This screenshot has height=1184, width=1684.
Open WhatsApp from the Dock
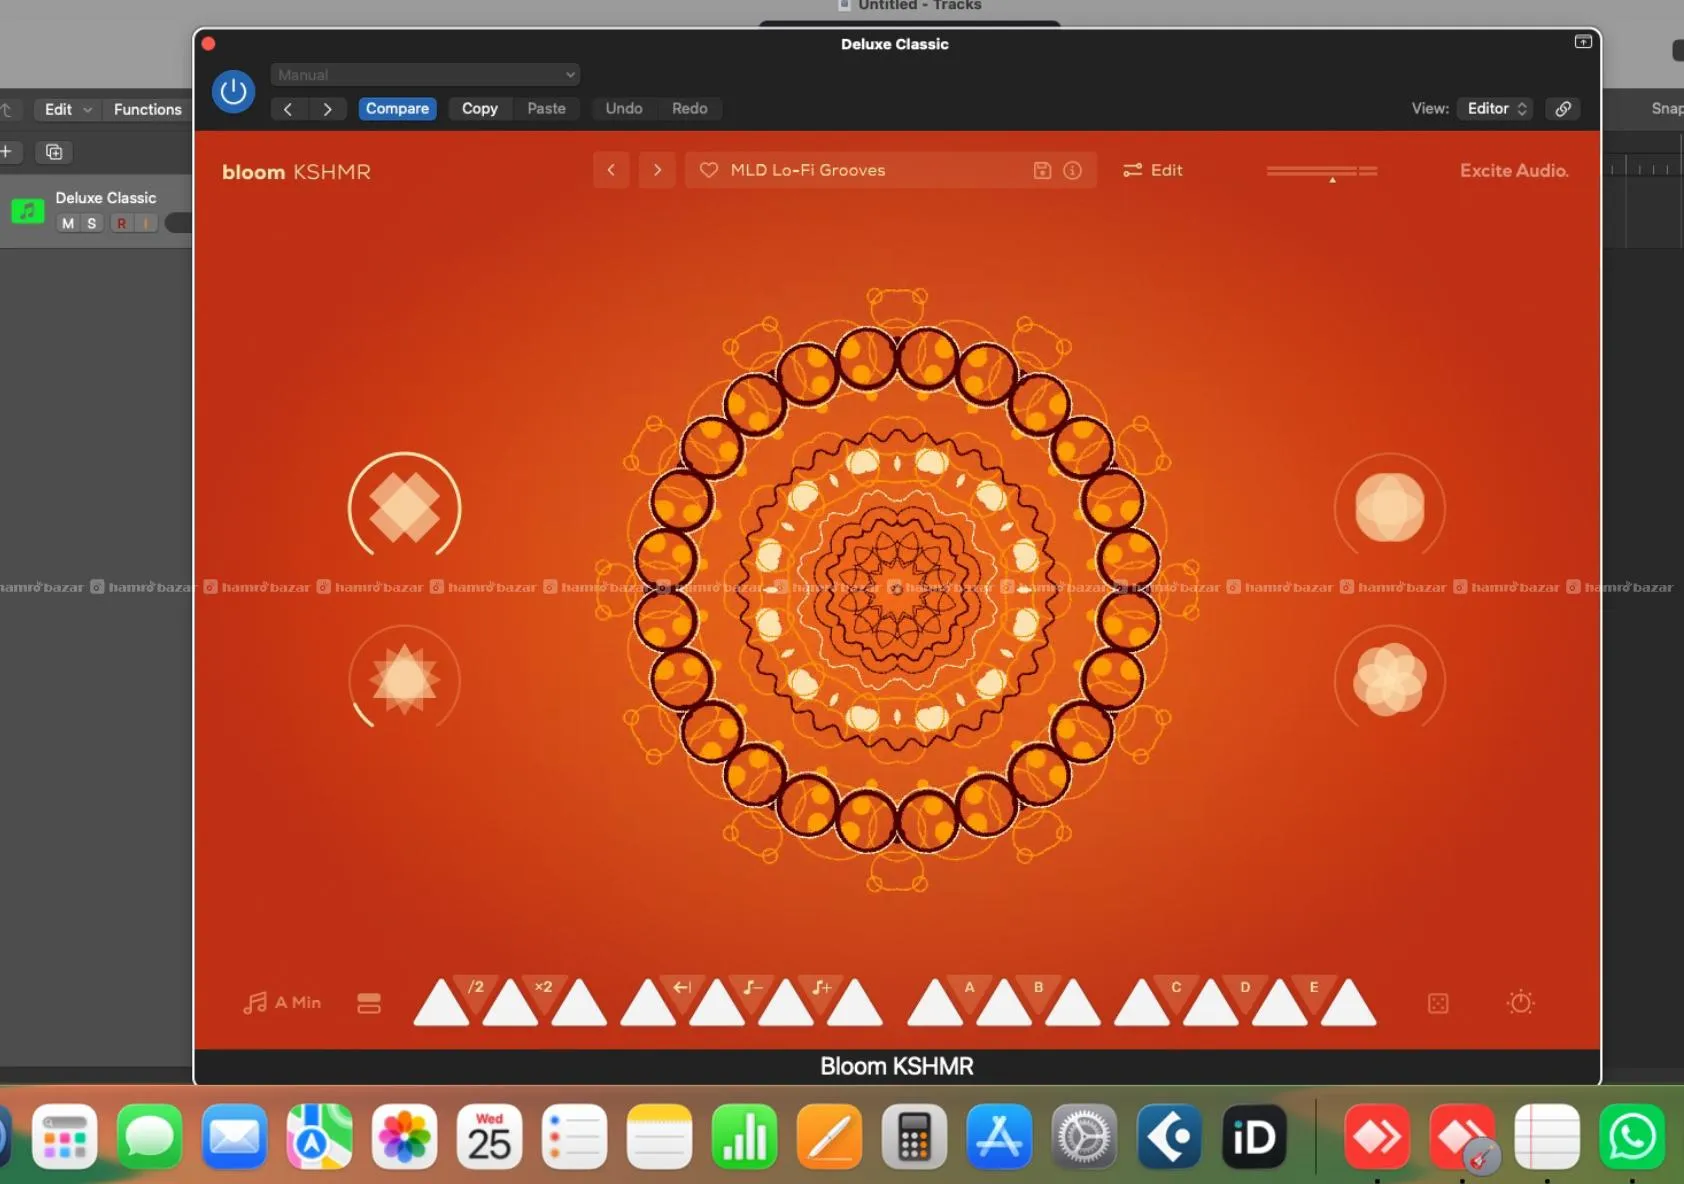coord(1632,1137)
